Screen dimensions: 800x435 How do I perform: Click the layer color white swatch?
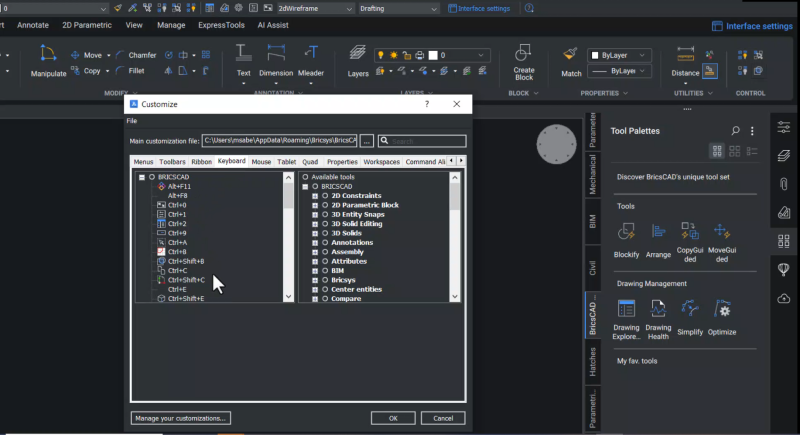[x=433, y=55]
